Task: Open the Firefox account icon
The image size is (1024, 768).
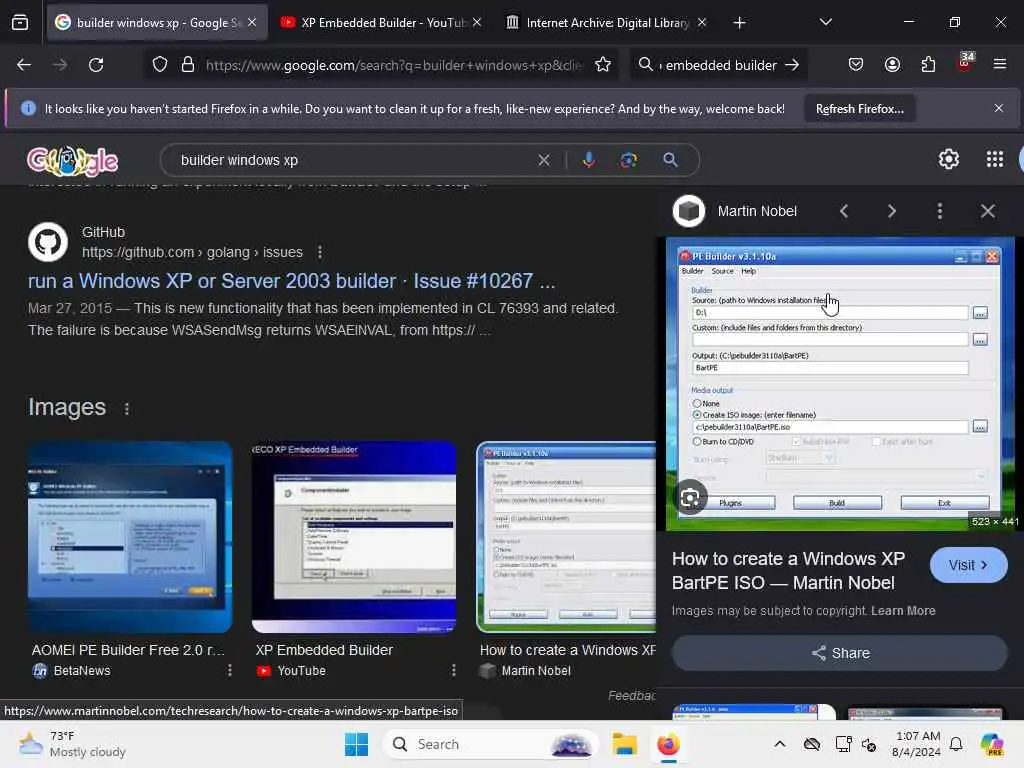Action: coord(892,65)
